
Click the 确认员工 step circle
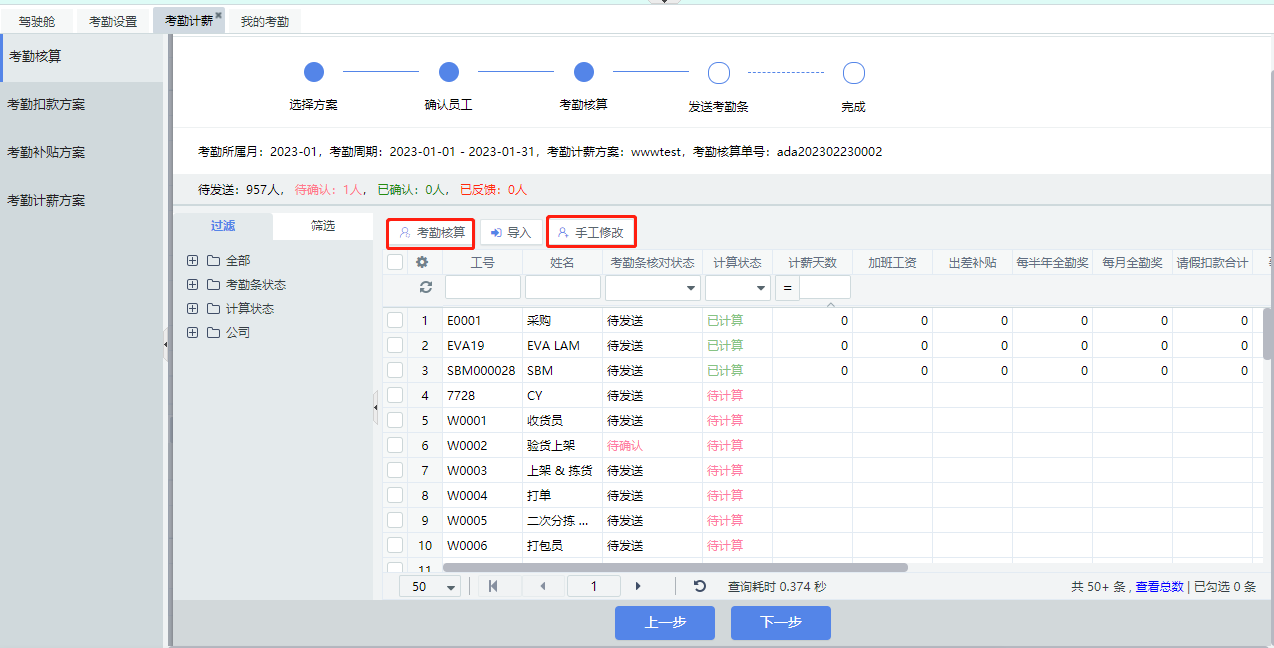point(449,72)
